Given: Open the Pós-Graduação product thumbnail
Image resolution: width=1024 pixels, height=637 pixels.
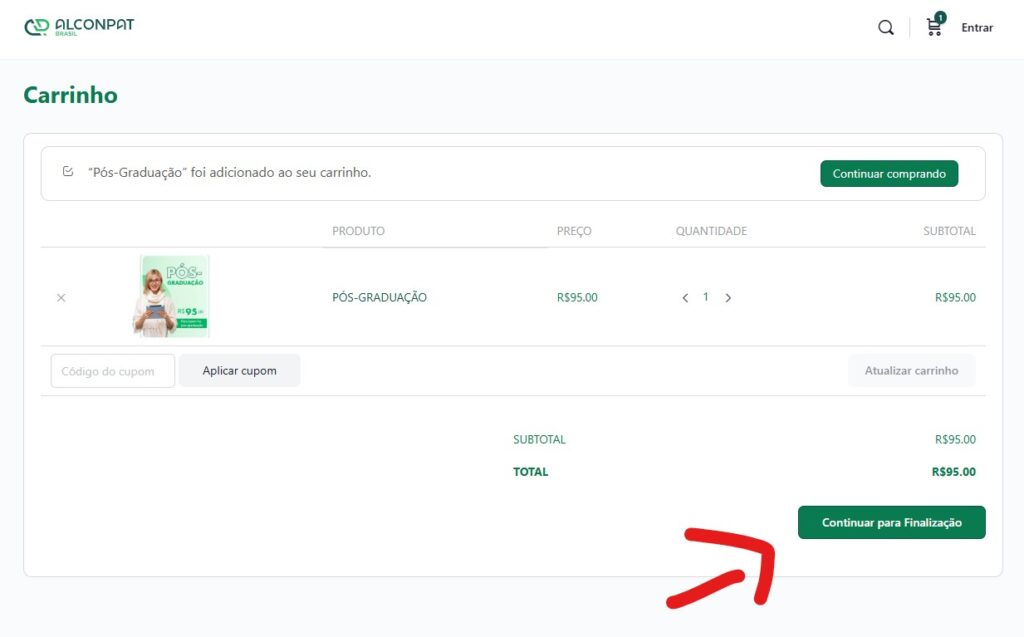Looking at the screenshot, I should (171, 296).
